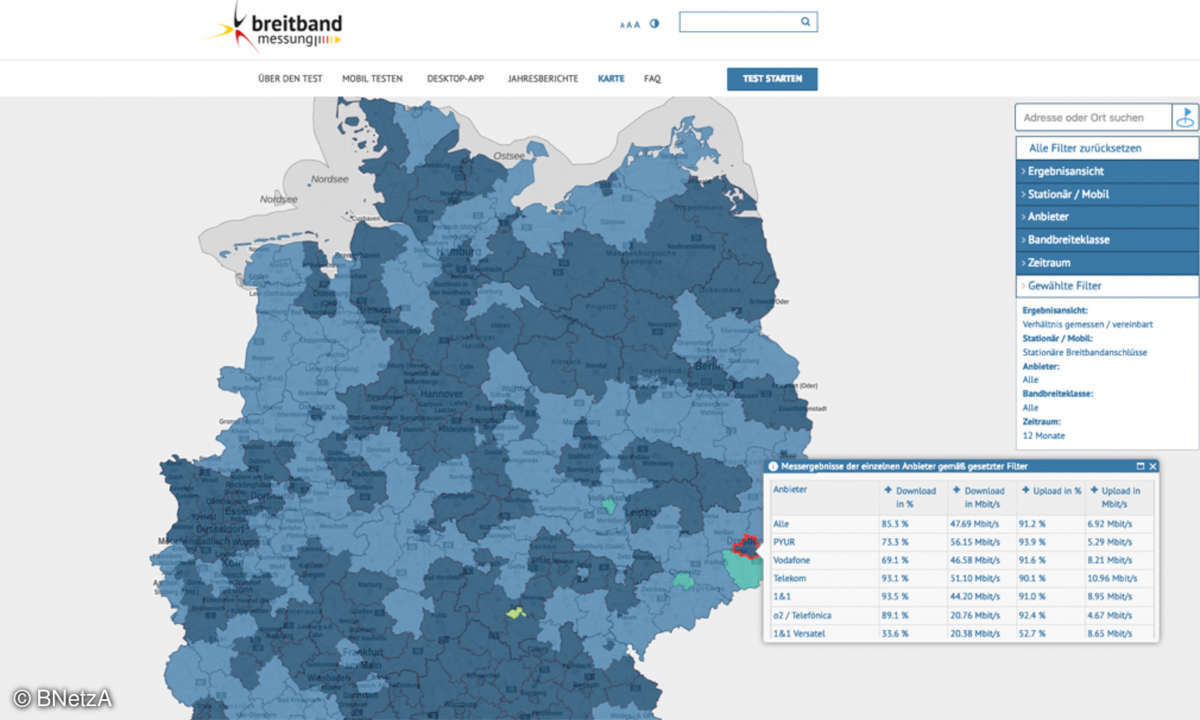Click the font size AAA icon

pos(630,25)
